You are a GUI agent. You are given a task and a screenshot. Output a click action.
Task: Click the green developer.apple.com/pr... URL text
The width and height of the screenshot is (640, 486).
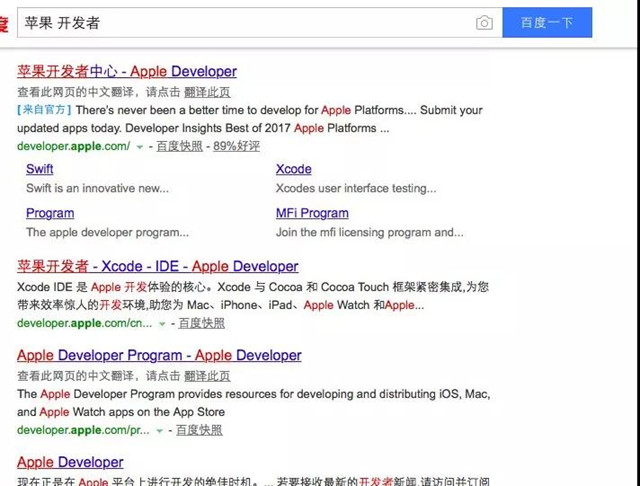[83, 430]
